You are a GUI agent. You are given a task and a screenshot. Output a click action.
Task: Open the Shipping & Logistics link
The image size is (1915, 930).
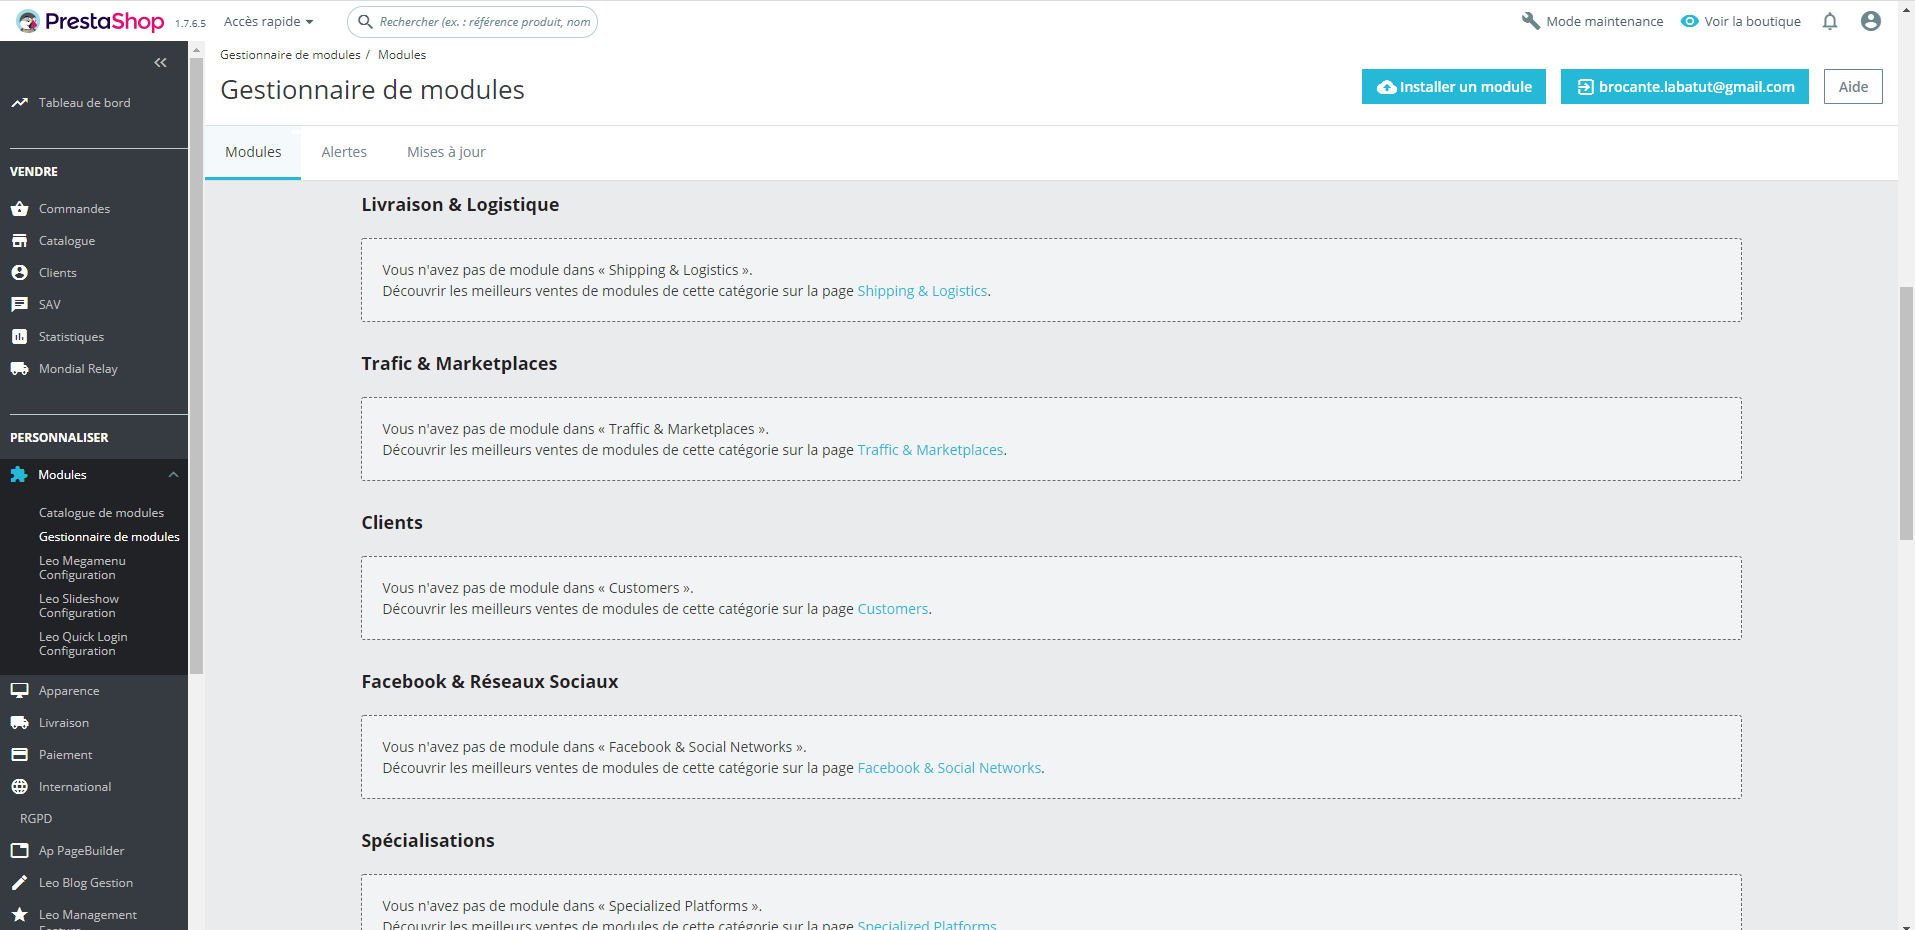pos(922,291)
